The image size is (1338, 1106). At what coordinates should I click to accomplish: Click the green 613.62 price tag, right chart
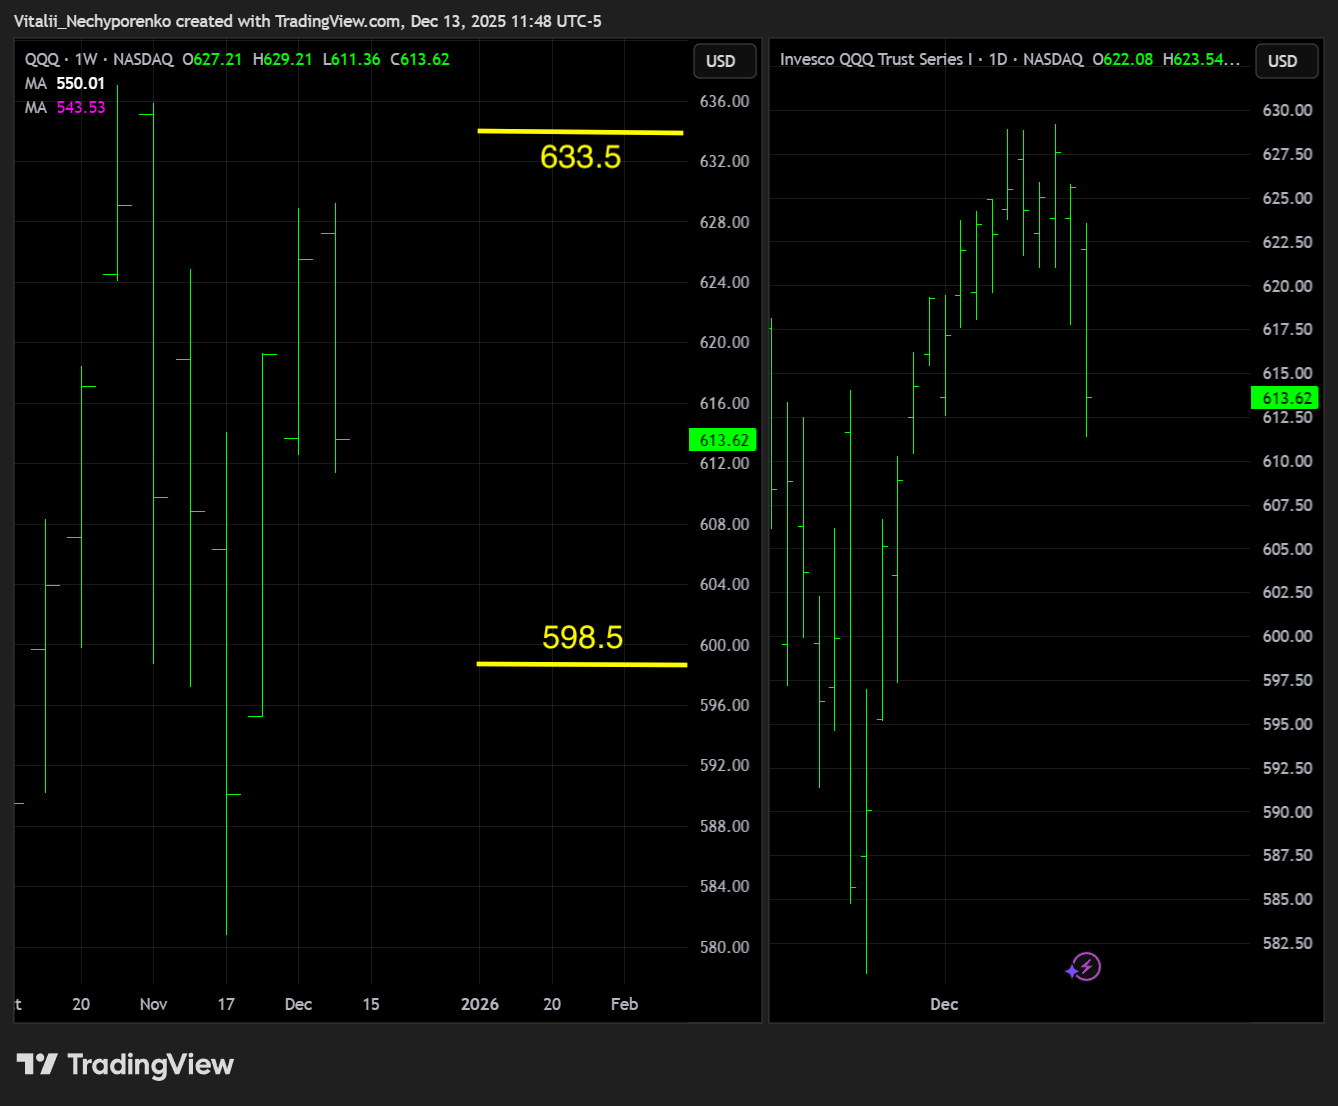pyautogui.click(x=1285, y=398)
